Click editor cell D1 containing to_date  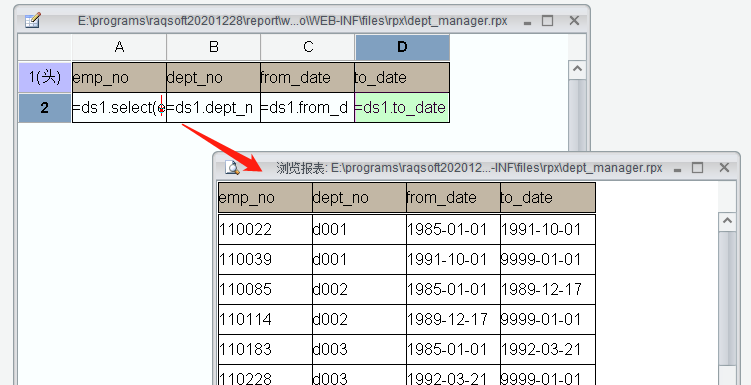[402, 78]
